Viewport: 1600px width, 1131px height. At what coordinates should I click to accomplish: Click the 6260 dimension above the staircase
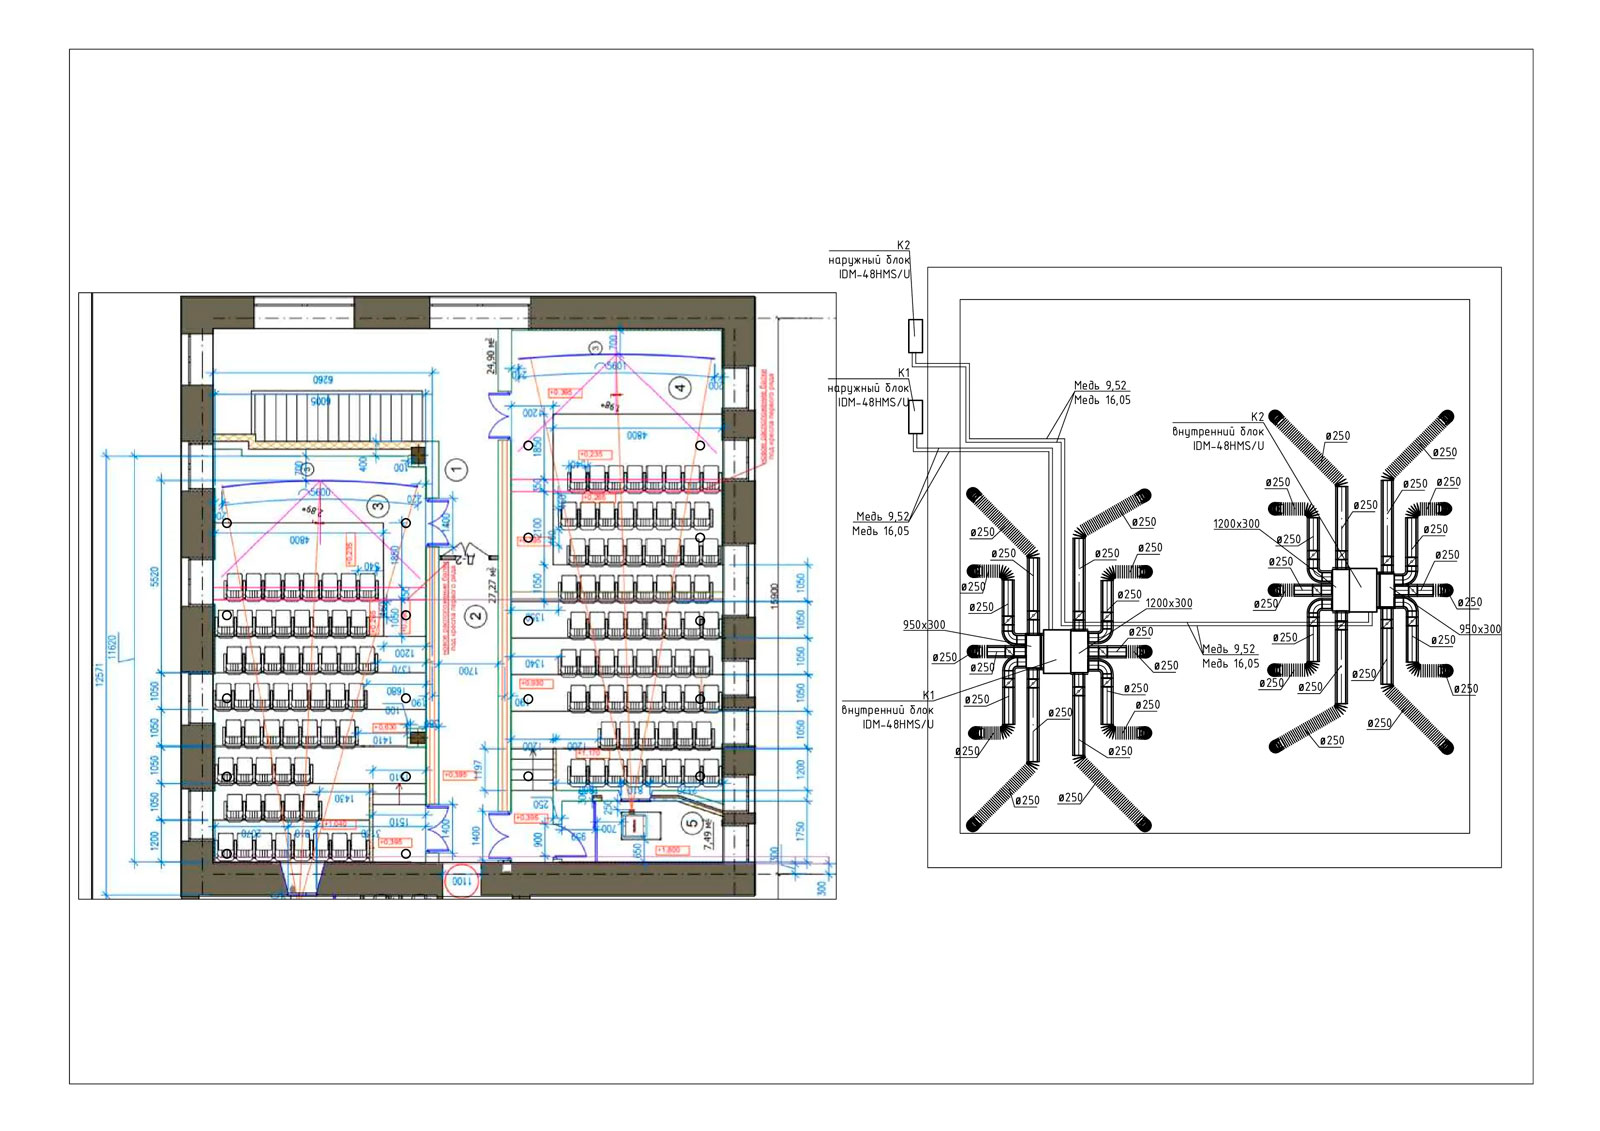pyautogui.click(x=322, y=380)
